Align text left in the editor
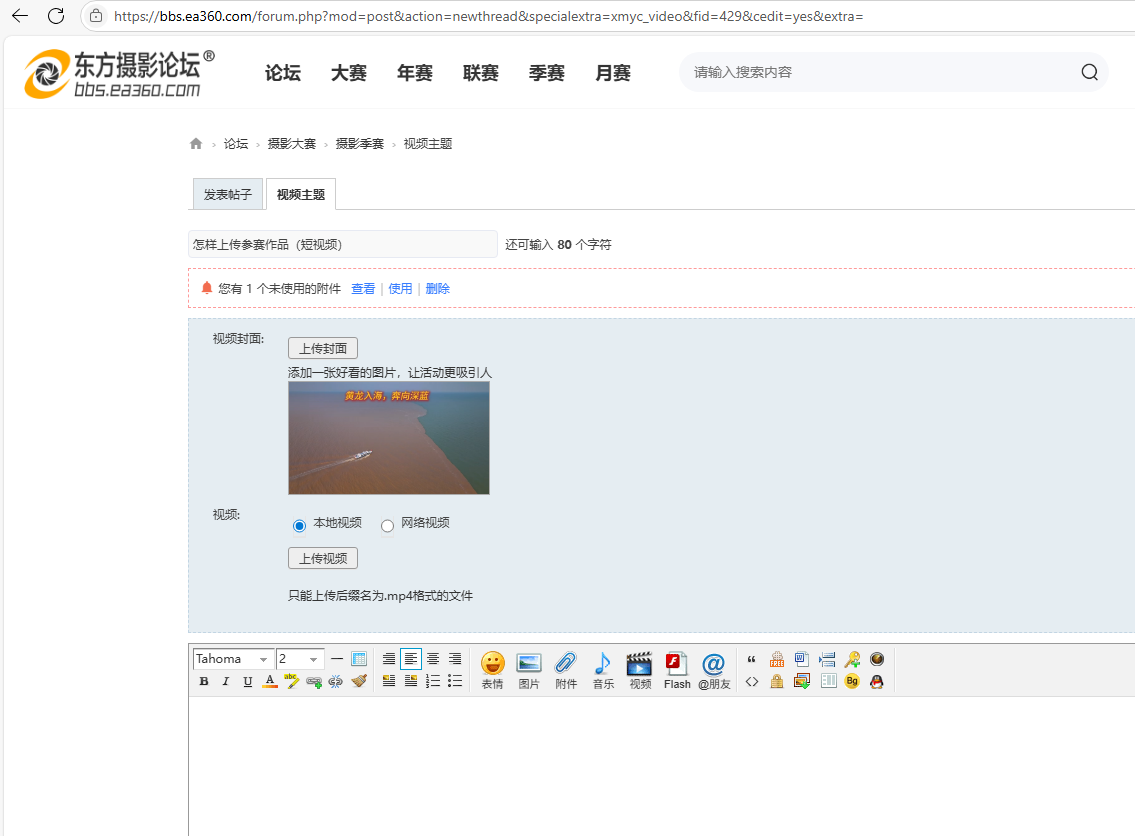 [x=410, y=659]
